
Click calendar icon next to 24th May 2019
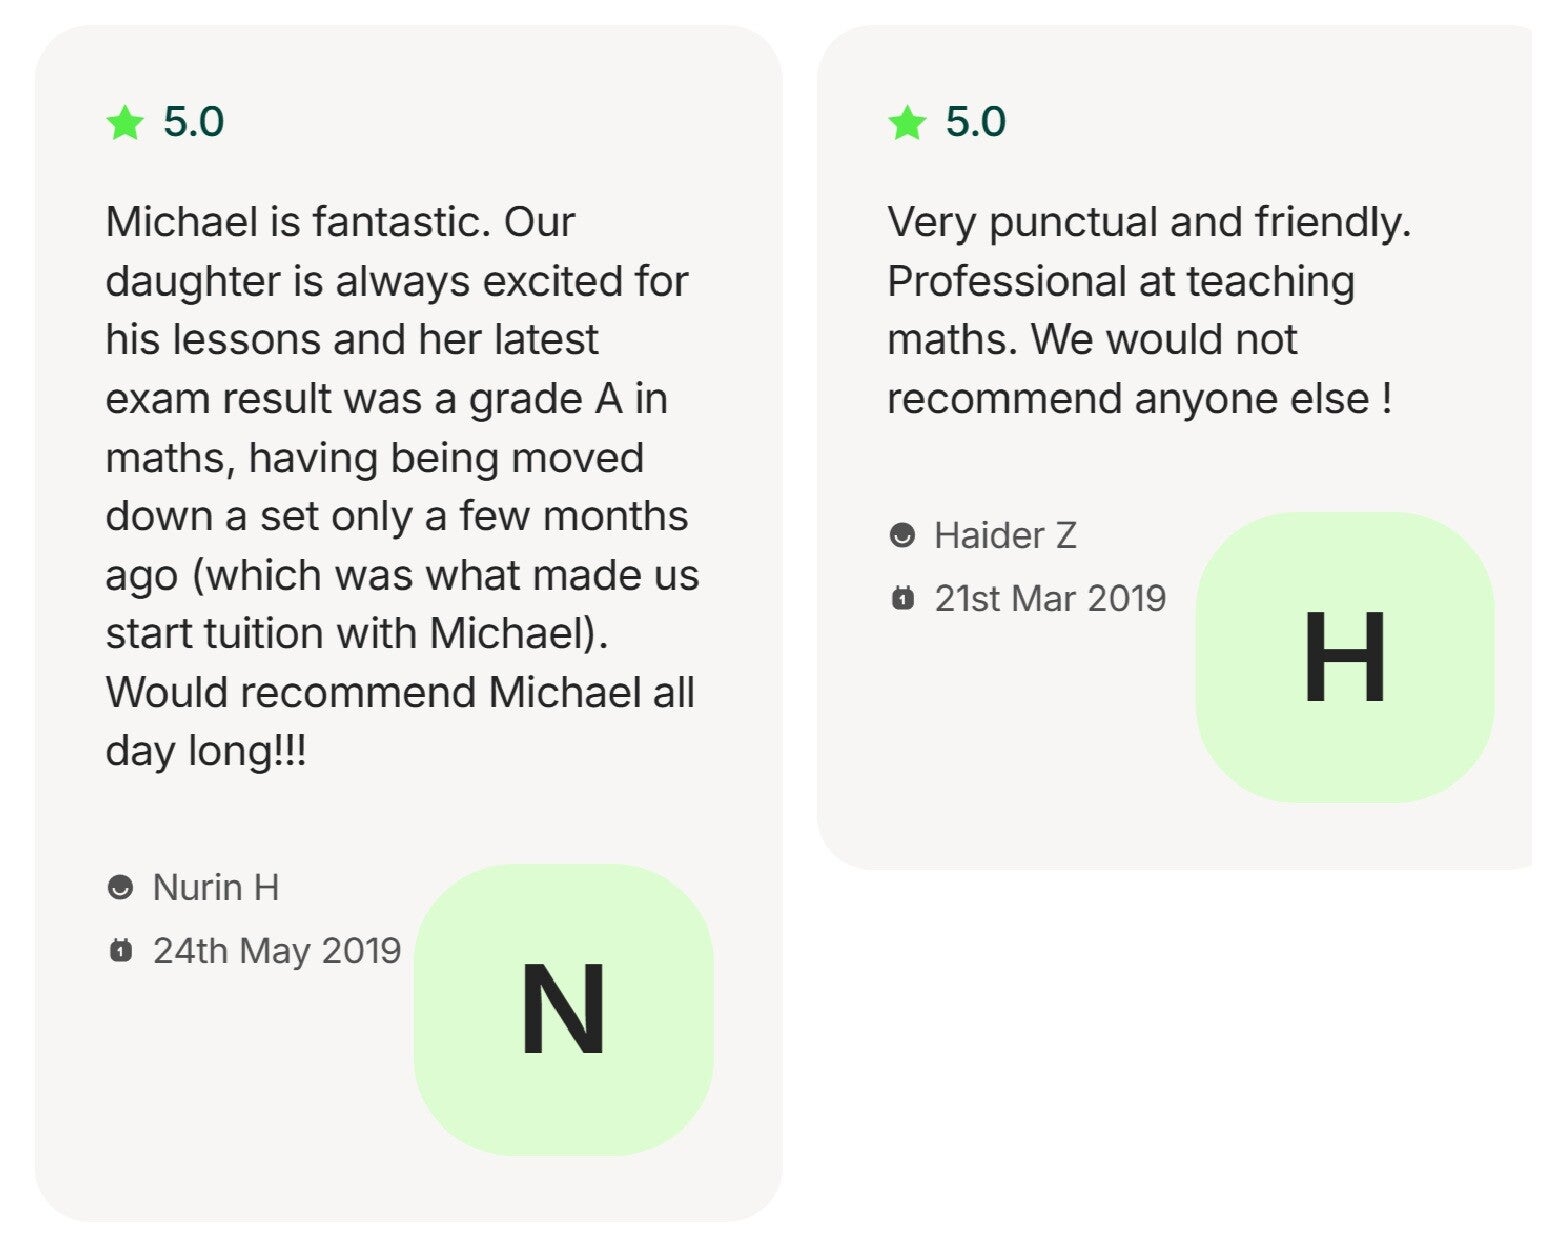pyautogui.click(x=120, y=950)
